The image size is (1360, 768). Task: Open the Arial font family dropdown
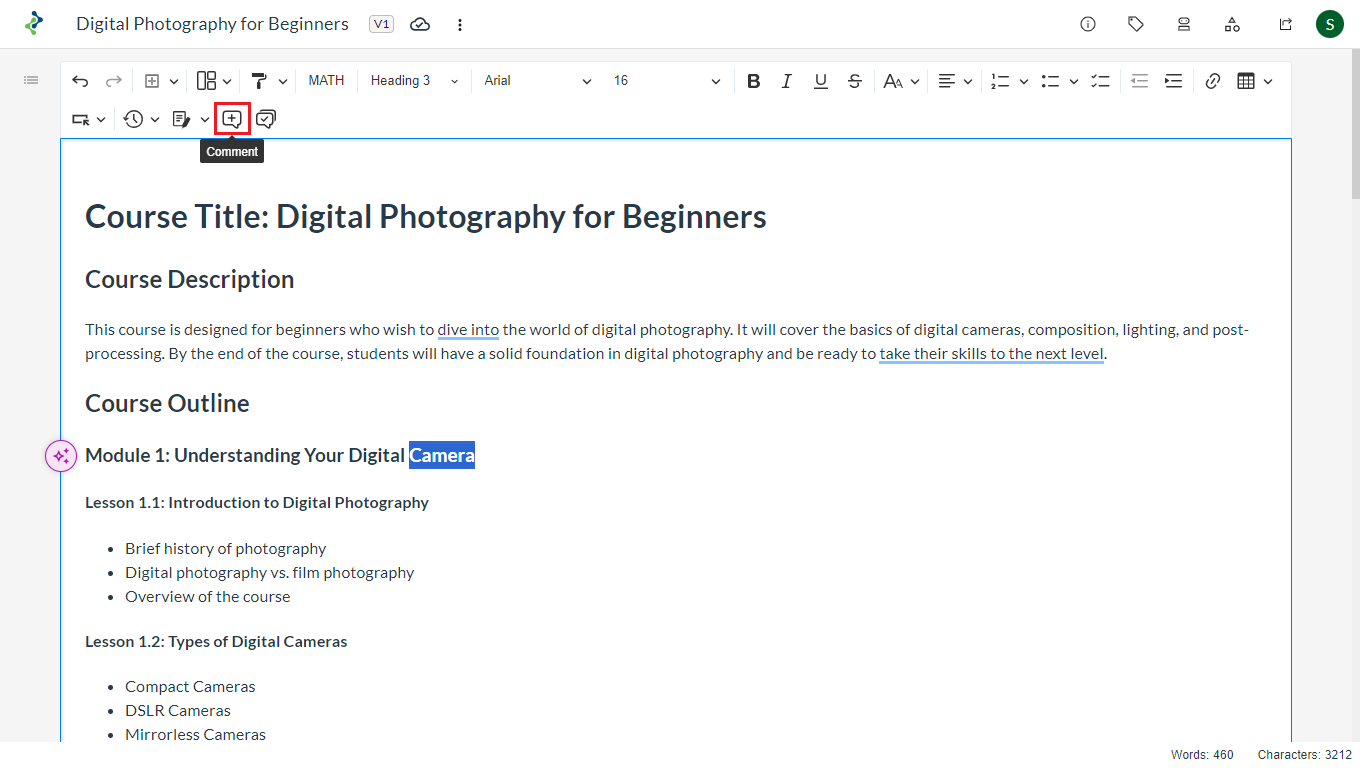pyautogui.click(x=537, y=81)
